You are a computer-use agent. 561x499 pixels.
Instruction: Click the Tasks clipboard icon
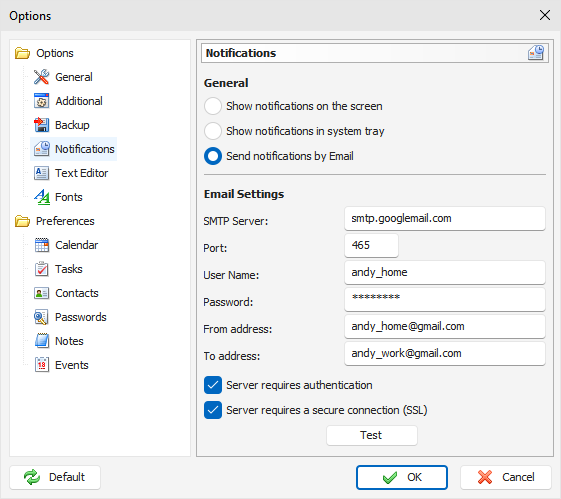point(42,269)
